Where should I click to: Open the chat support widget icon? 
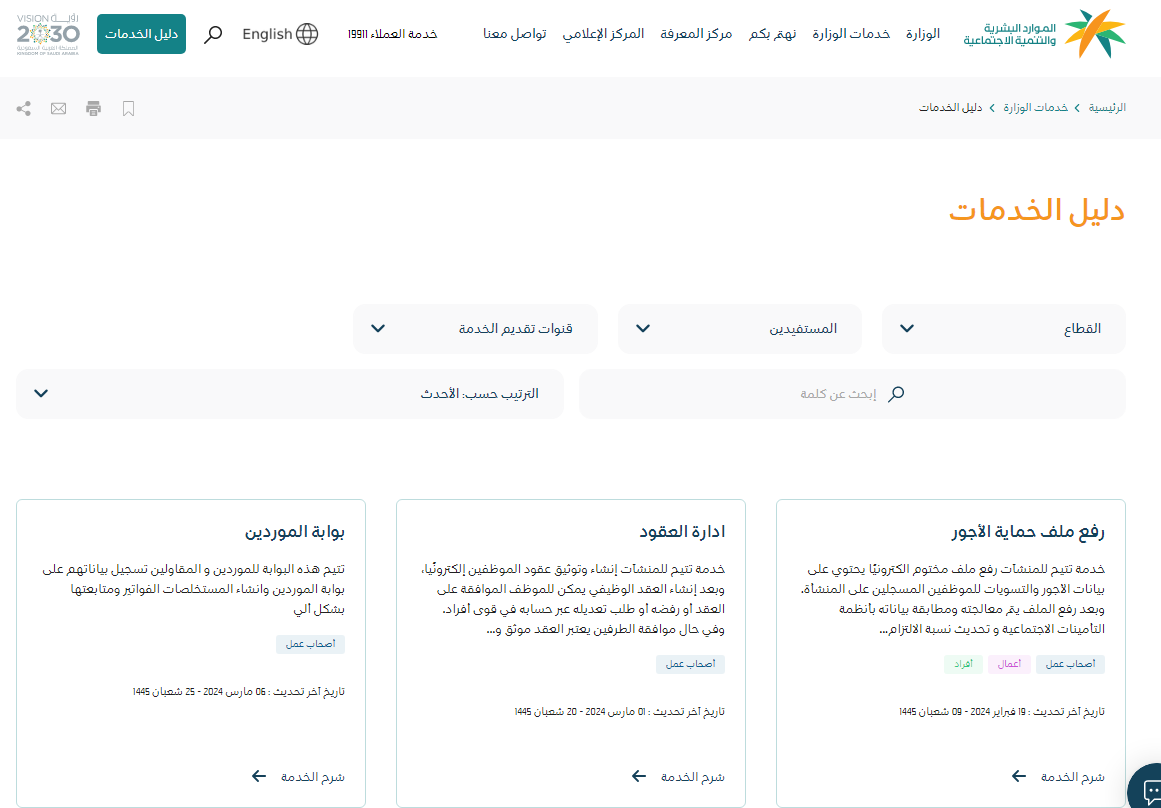coord(1149,789)
